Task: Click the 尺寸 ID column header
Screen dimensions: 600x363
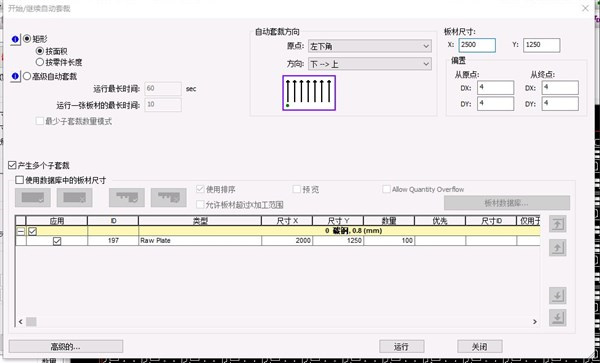Action: tap(491, 221)
